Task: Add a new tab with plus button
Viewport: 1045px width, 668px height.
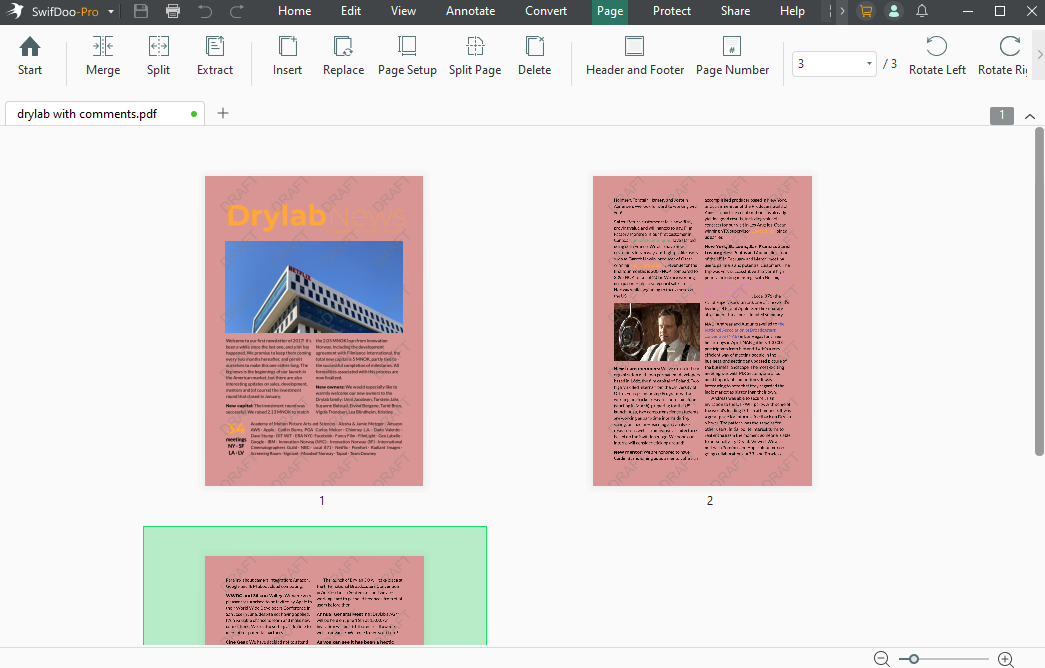Action: [x=223, y=113]
